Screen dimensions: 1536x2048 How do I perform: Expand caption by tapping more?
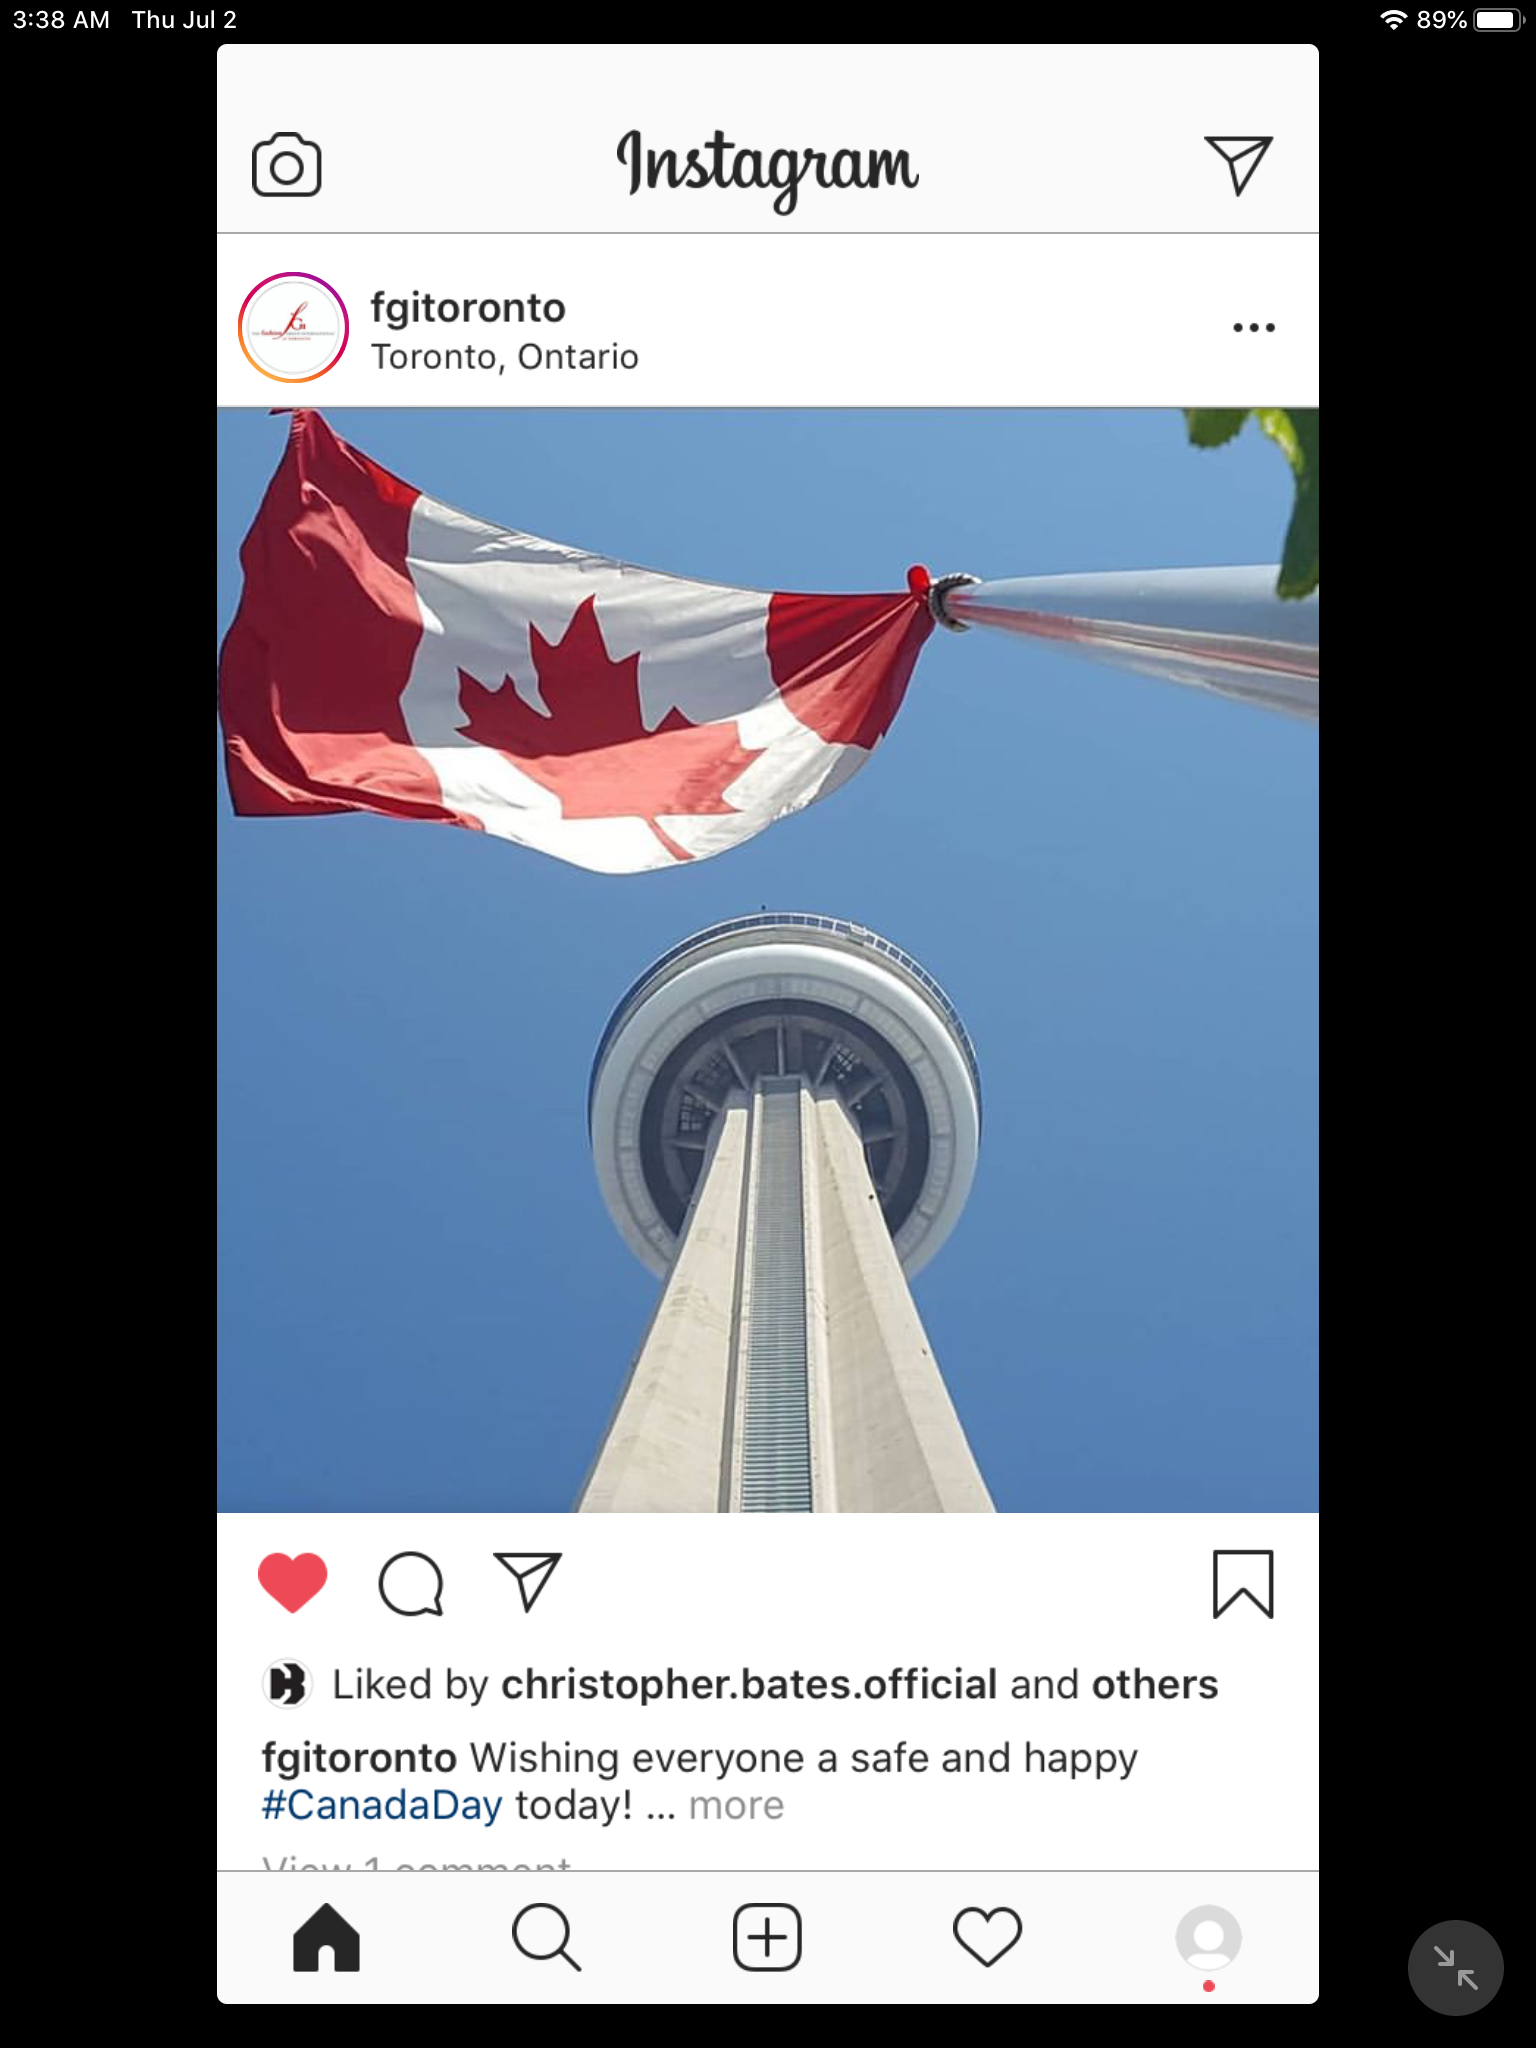click(x=736, y=1806)
